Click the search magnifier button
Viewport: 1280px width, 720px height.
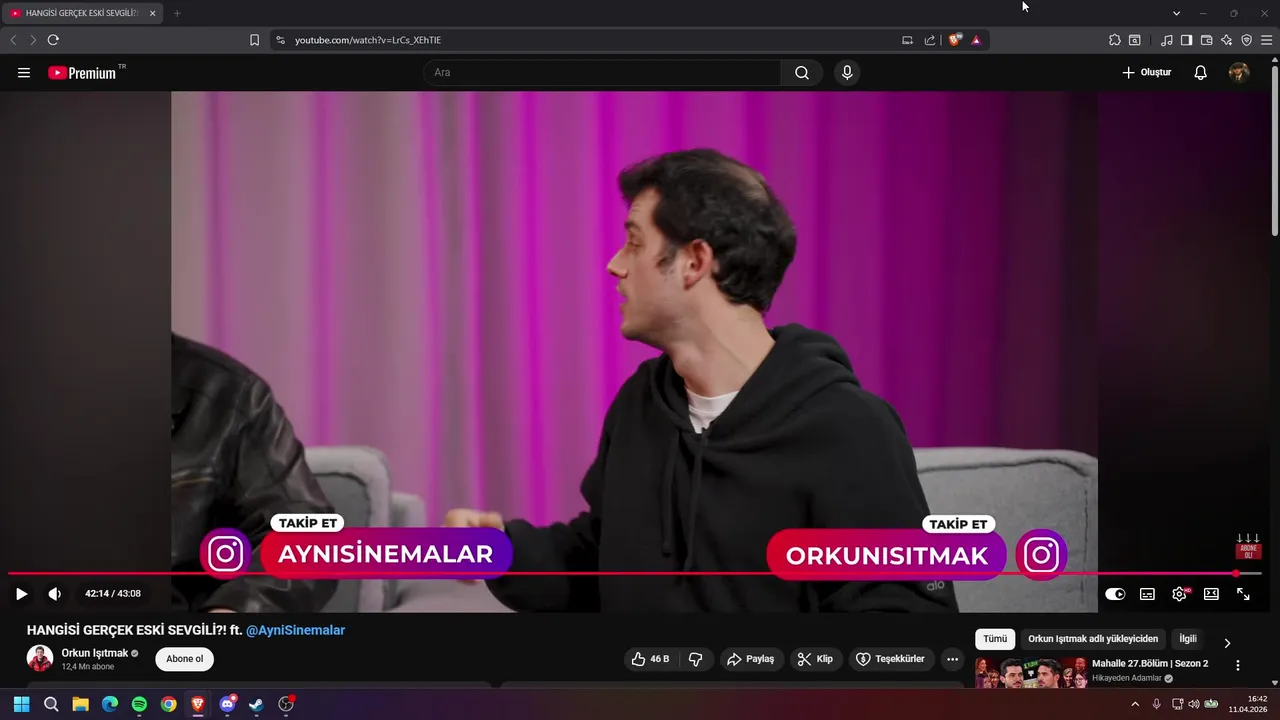point(802,73)
